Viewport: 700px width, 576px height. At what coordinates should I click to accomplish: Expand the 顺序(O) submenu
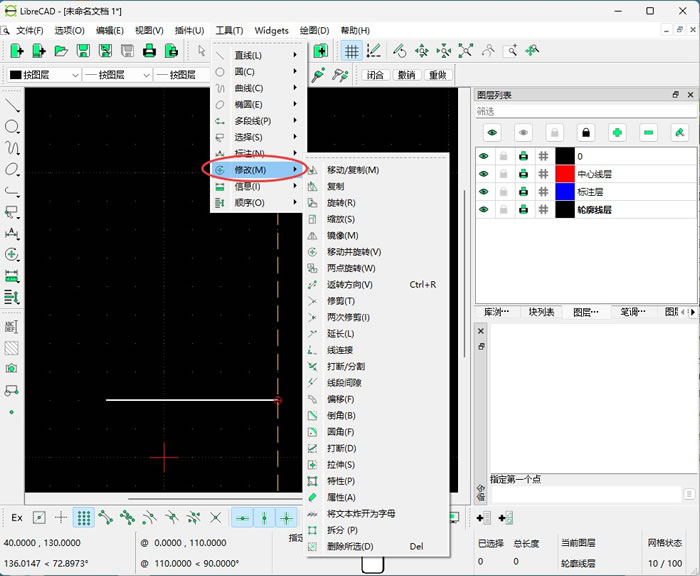coord(258,203)
